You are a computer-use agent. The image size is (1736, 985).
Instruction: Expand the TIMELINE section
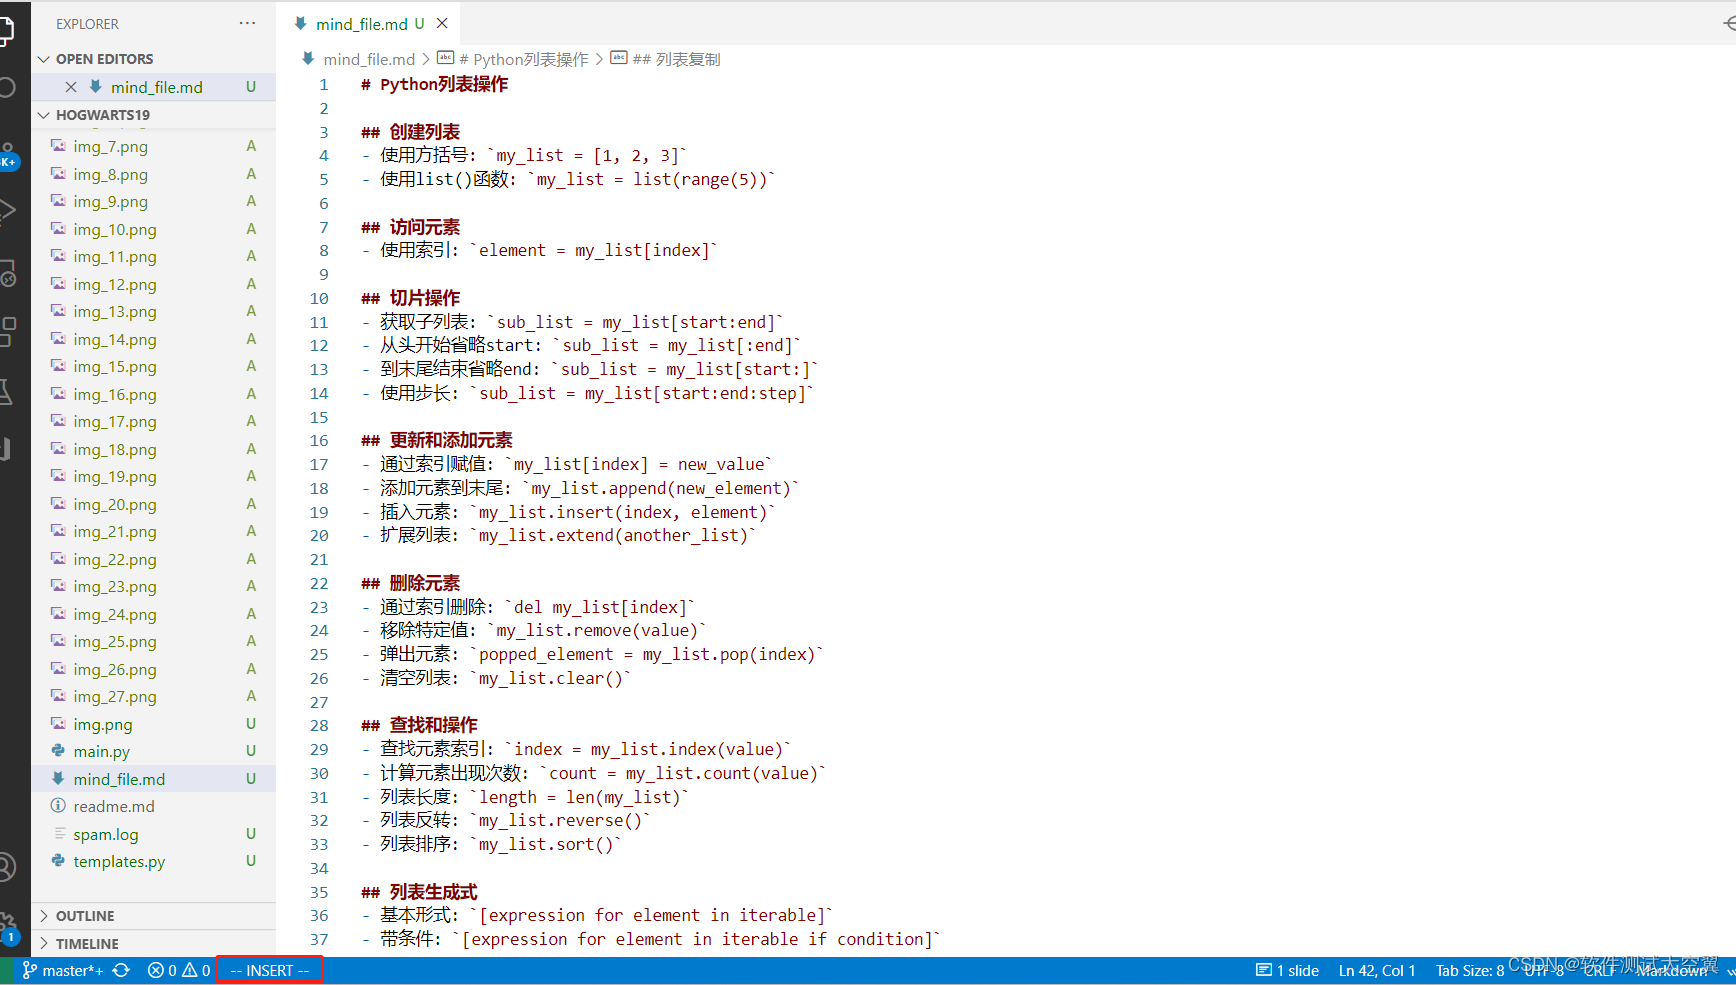point(43,944)
